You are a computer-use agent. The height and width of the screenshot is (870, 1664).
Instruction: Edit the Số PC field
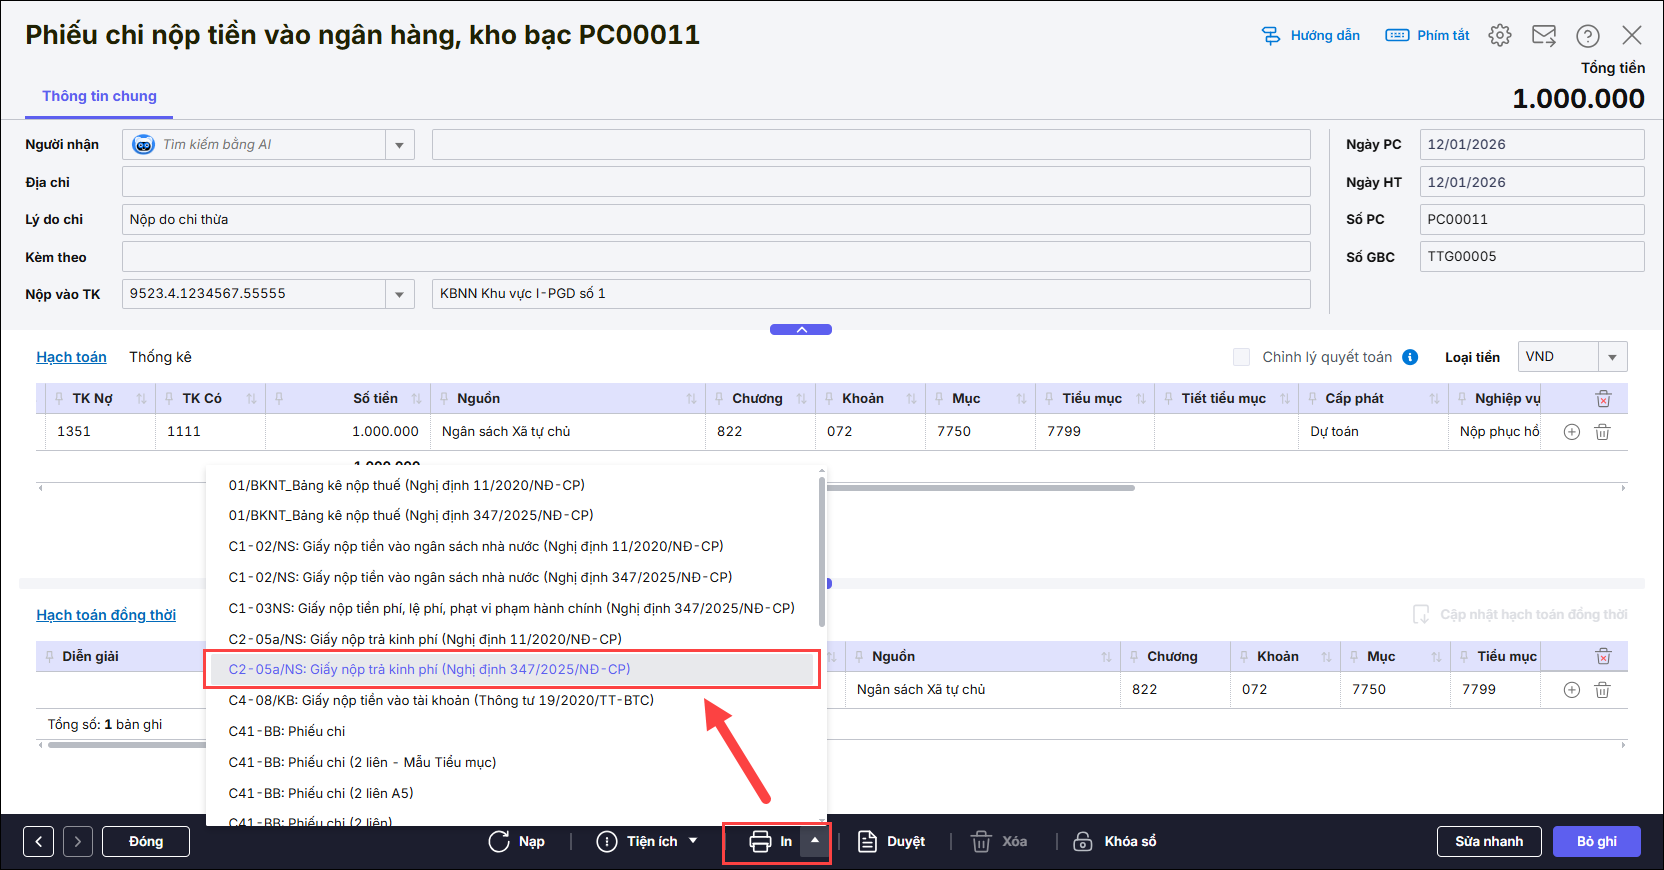(x=1532, y=219)
